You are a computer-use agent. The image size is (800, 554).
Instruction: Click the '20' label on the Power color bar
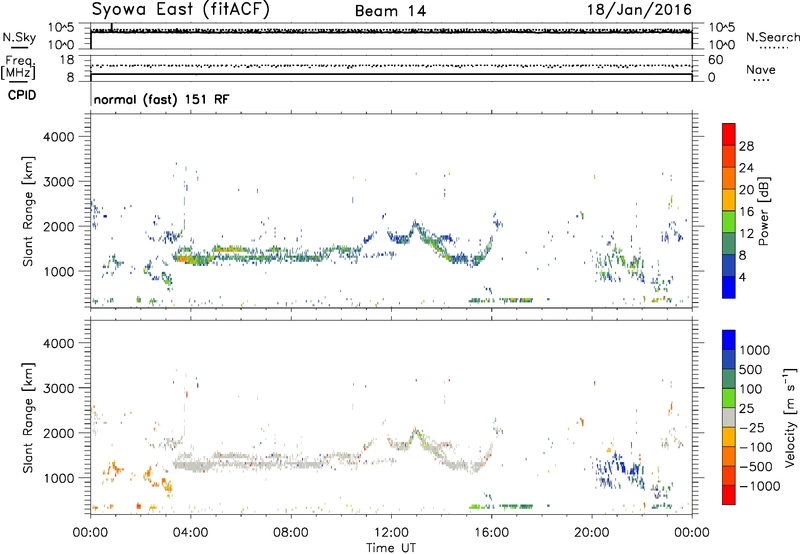click(746, 190)
